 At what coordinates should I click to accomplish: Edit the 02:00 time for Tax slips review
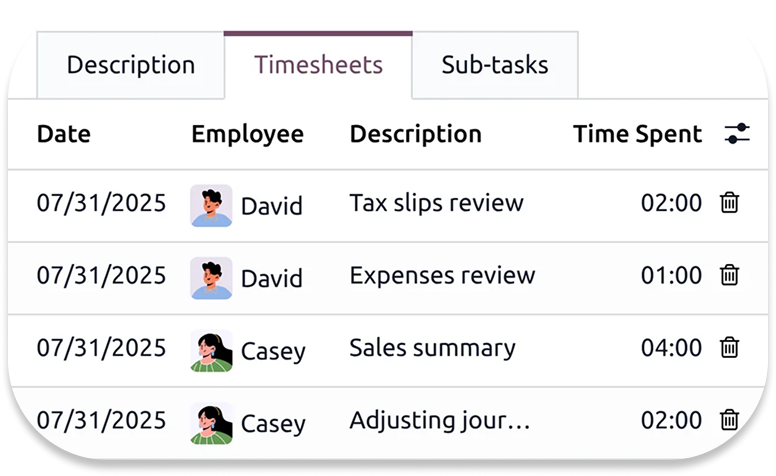671,204
